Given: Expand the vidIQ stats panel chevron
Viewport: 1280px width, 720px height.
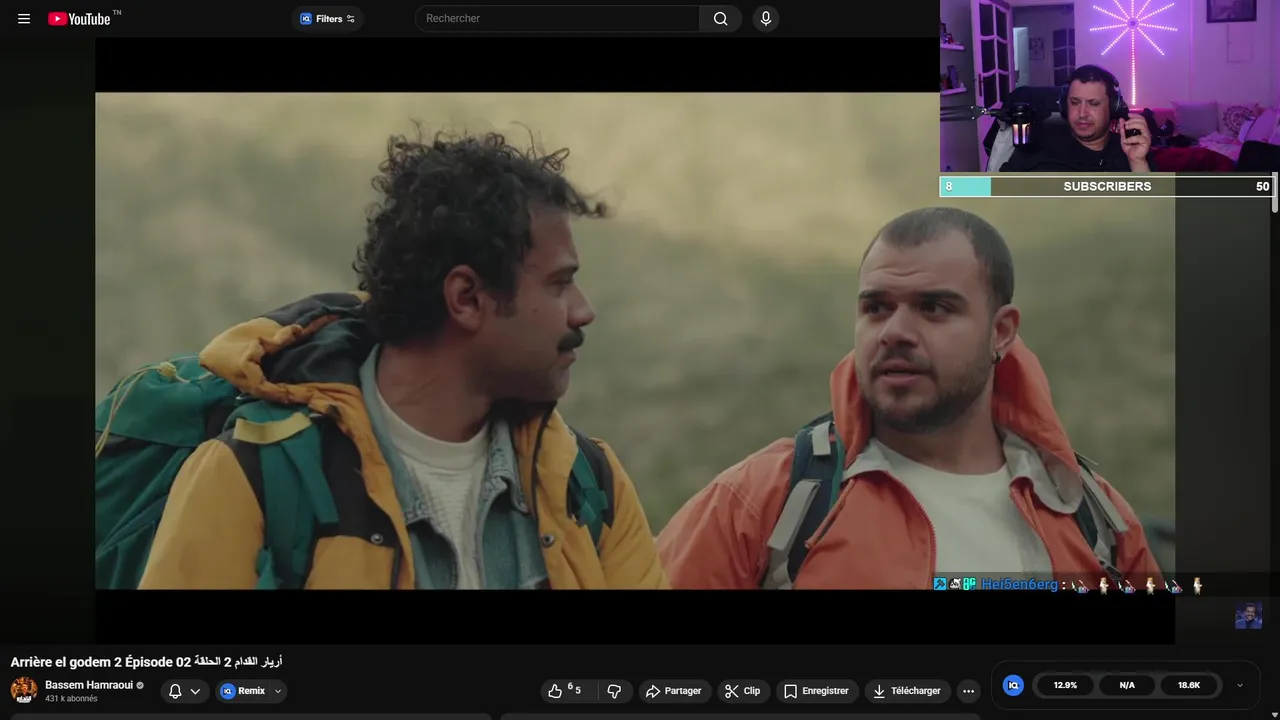Looking at the screenshot, I should [x=1240, y=685].
